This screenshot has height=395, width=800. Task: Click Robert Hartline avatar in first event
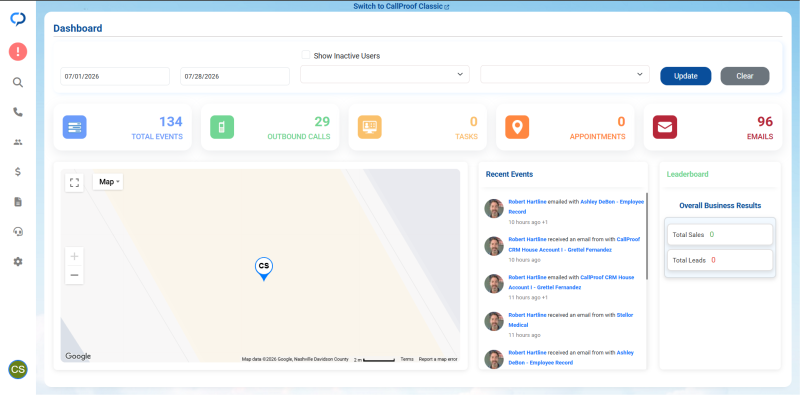click(493, 208)
